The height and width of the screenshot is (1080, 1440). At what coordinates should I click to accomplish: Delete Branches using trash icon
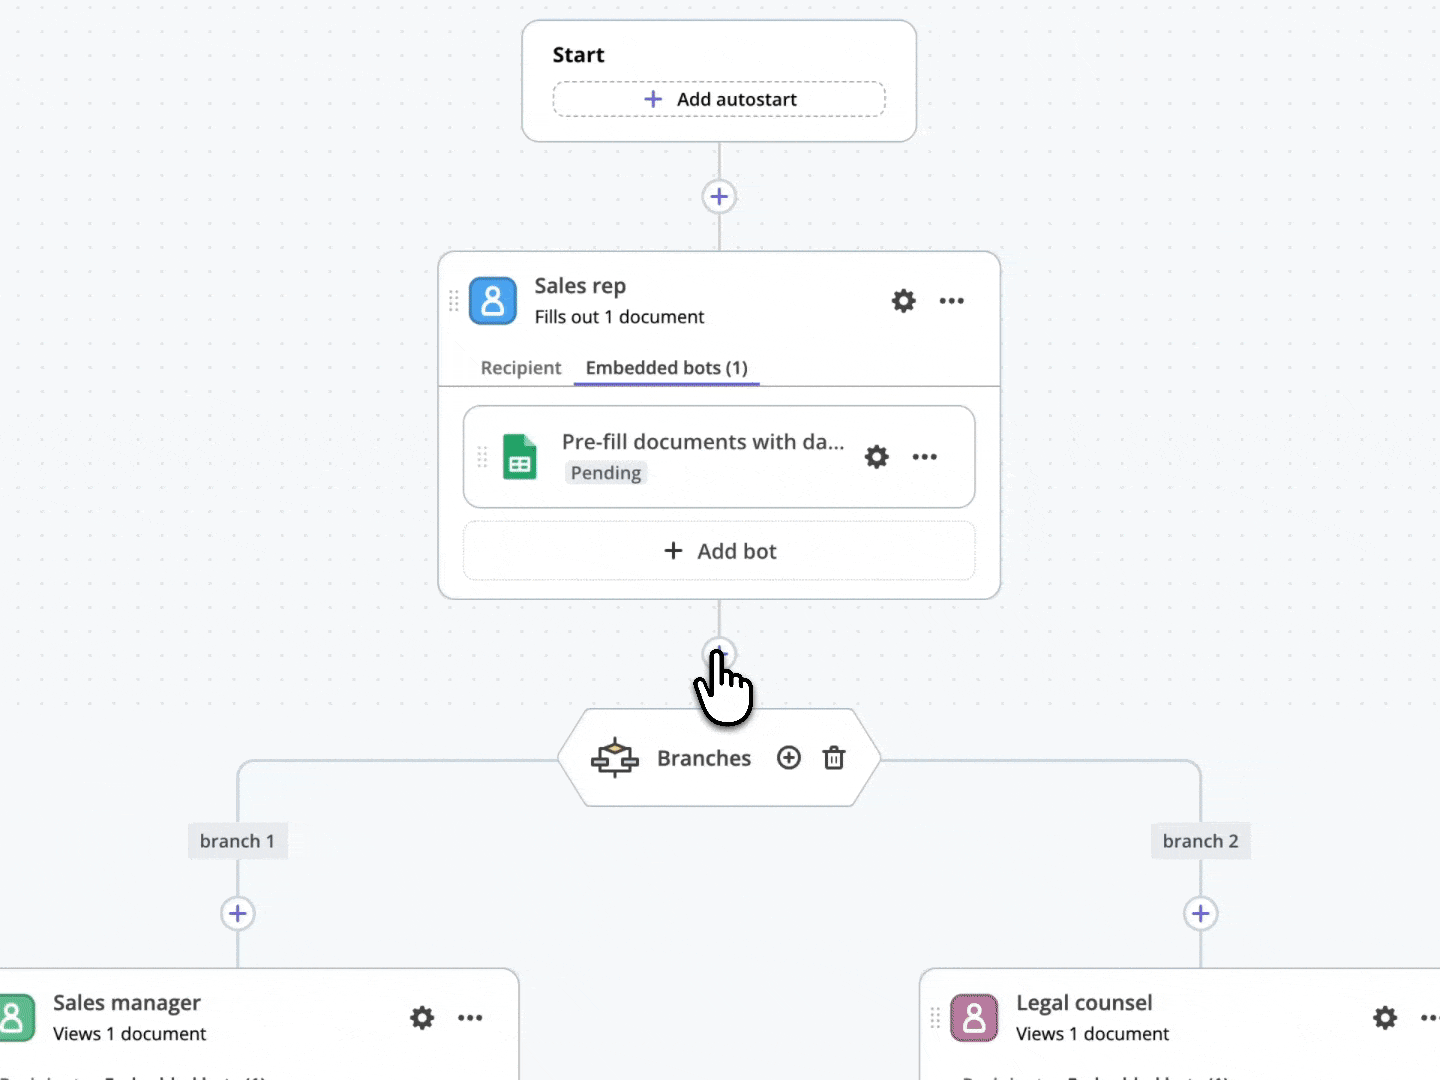(x=834, y=758)
